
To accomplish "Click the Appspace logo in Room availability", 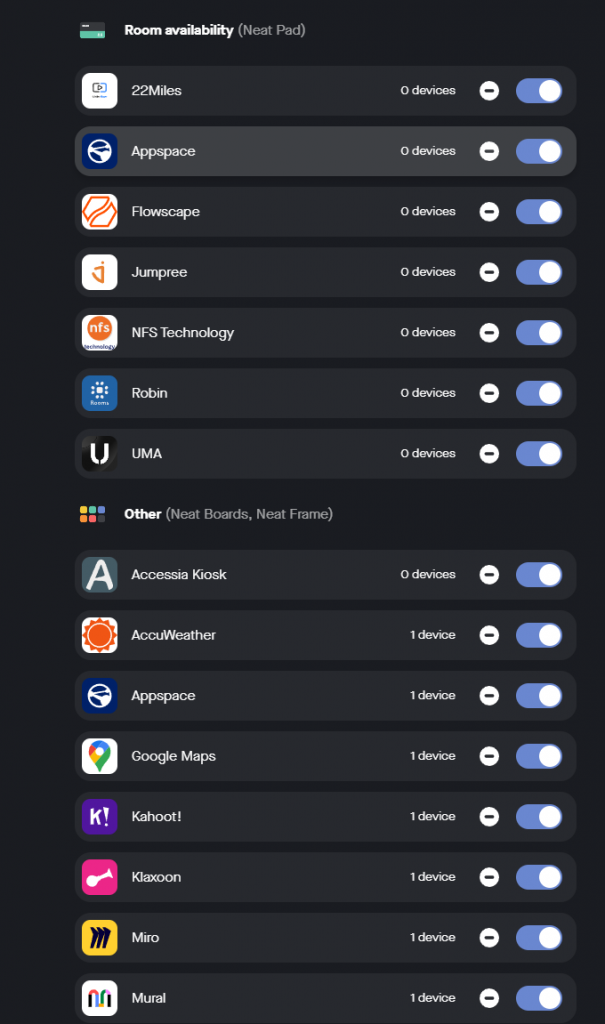I will 98,151.
